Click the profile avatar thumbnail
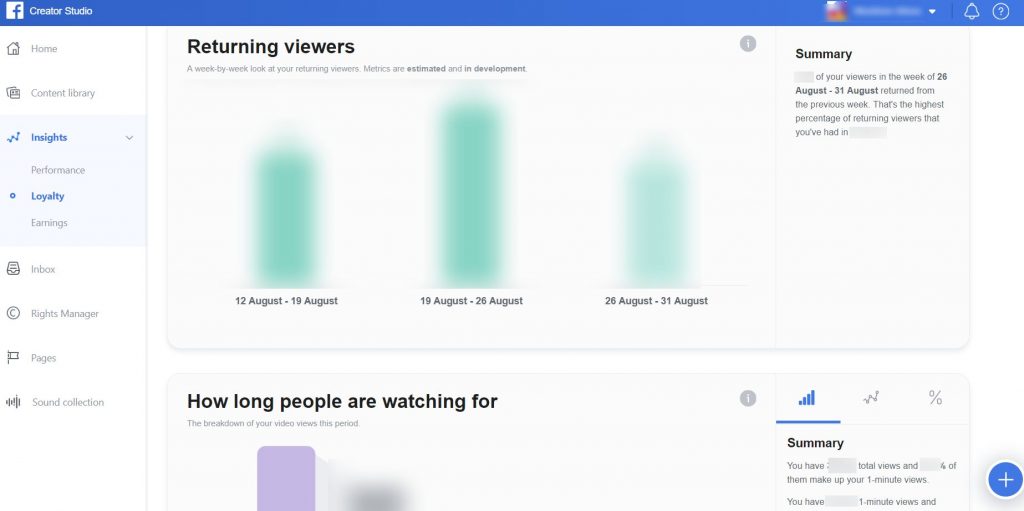The height and width of the screenshot is (511, 1024). point(837,11)
